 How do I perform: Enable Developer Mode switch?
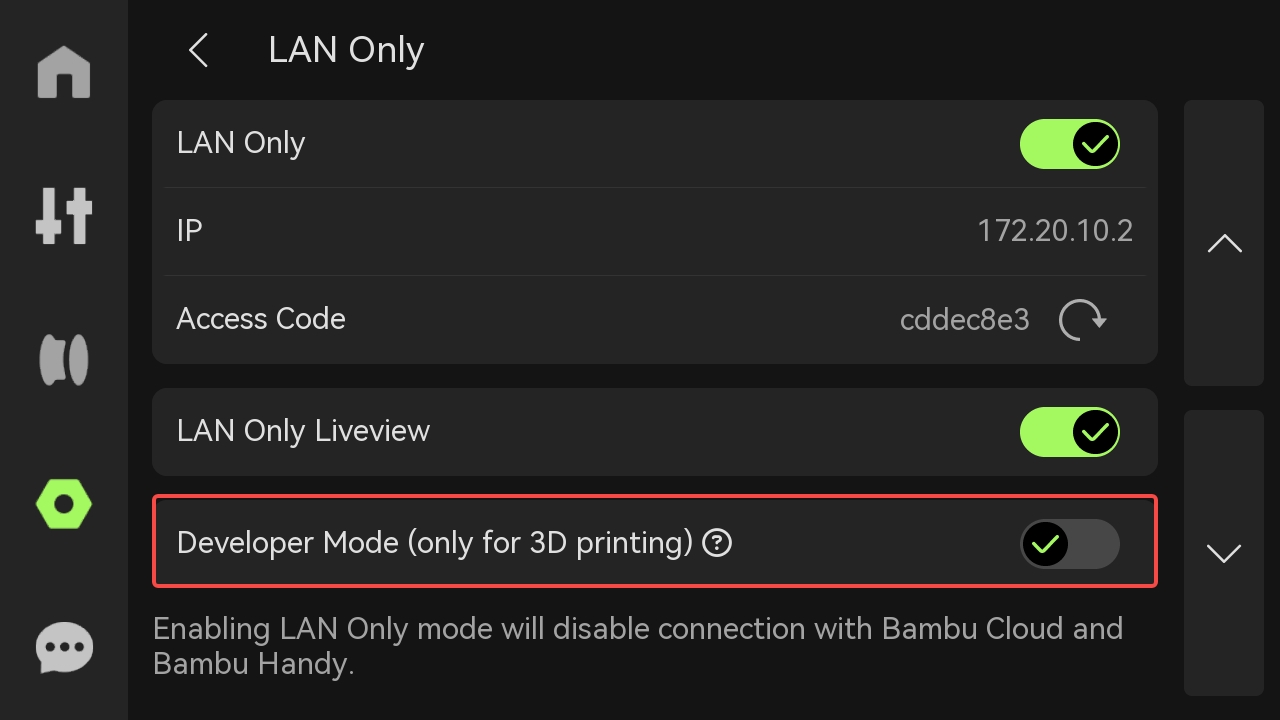(x=1069, y=543)
